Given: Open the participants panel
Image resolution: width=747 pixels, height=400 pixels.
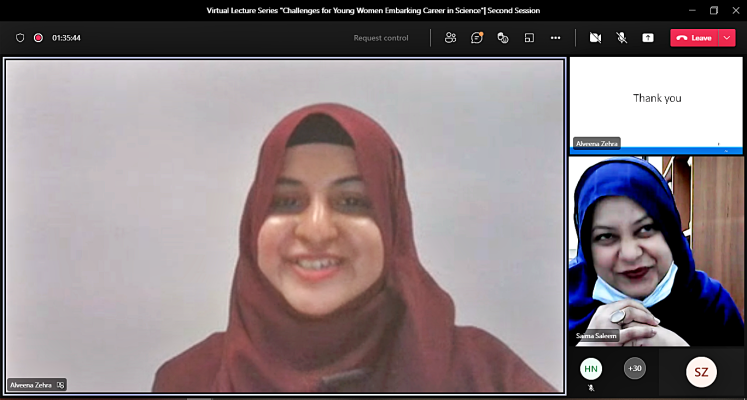Looking at the screenshot, I should pyautogui.click(x=450, y=38).
